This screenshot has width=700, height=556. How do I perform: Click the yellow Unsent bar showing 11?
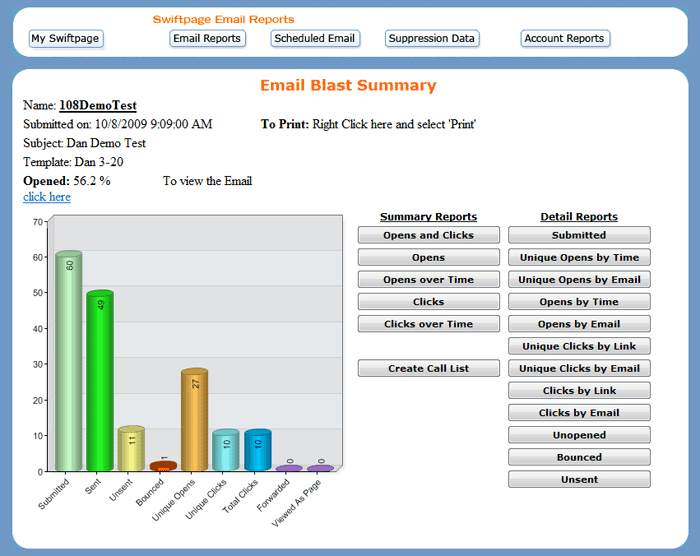[131, 448]
